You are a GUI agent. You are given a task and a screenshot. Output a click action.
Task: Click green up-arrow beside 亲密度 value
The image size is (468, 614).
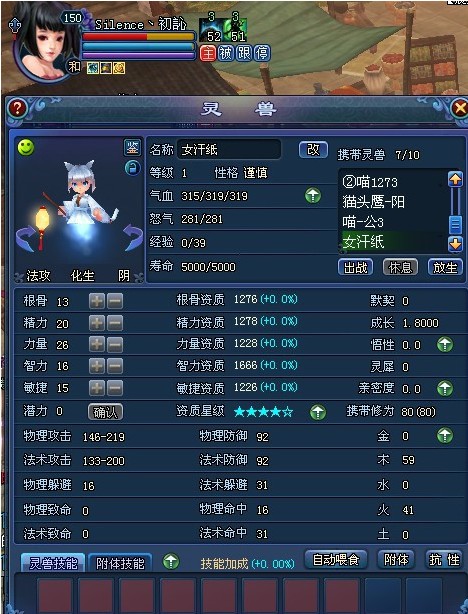click(x=445, y=388)
